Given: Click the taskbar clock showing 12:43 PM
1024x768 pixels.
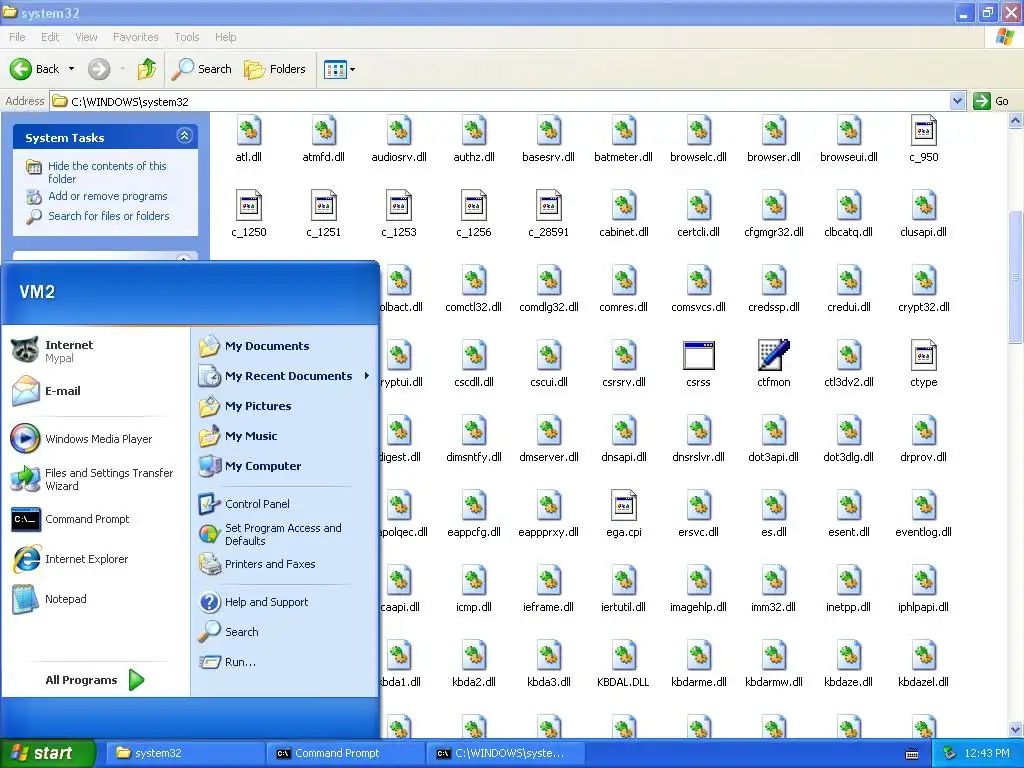Looking at the screenshot, I should point(986,753).
